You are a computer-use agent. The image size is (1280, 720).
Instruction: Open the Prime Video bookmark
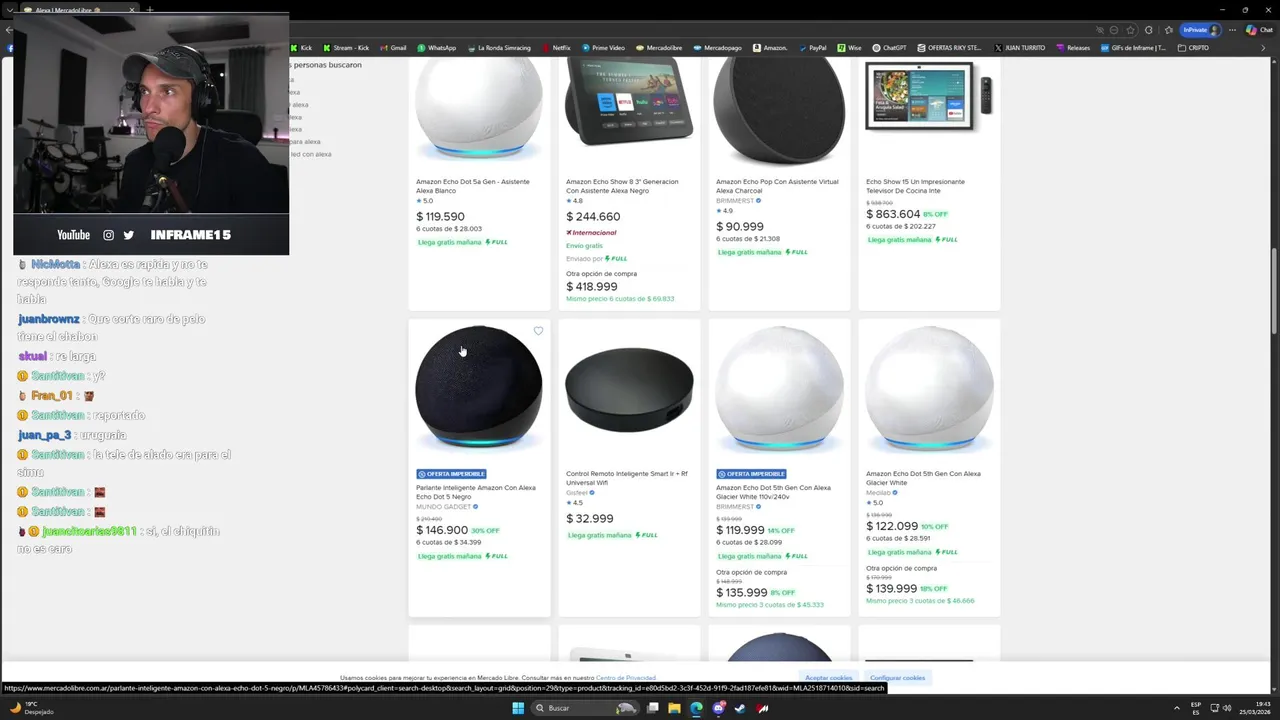pyautogui.click(x=603, y=48)
